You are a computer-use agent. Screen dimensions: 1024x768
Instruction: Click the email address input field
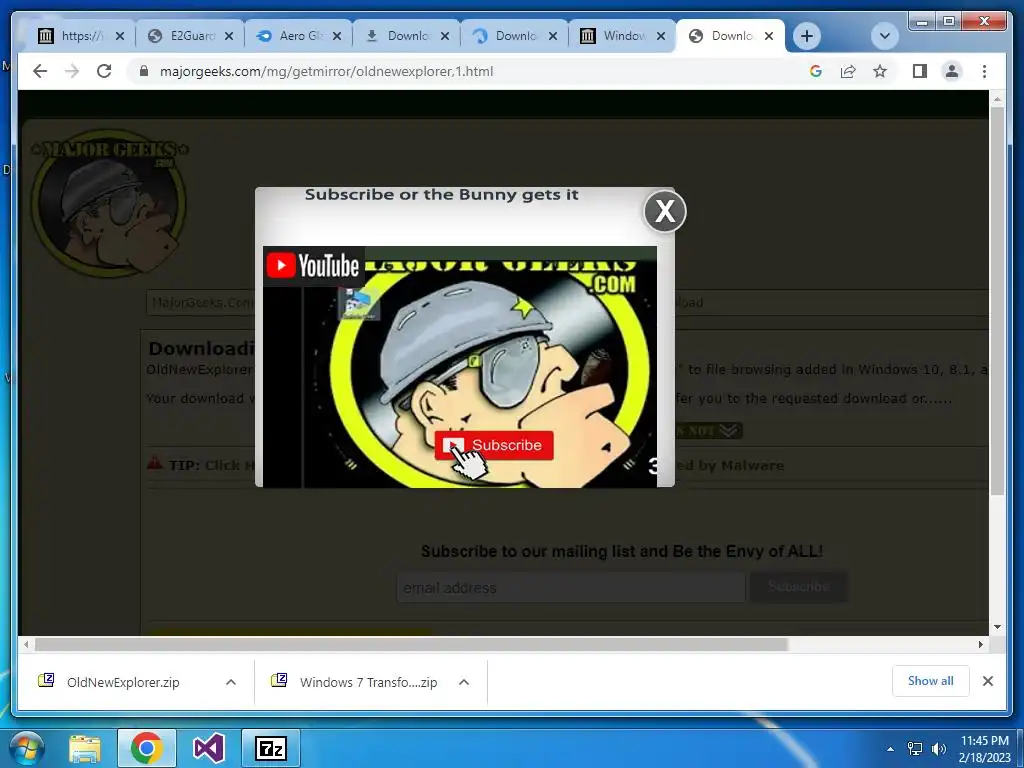[571, 587]
